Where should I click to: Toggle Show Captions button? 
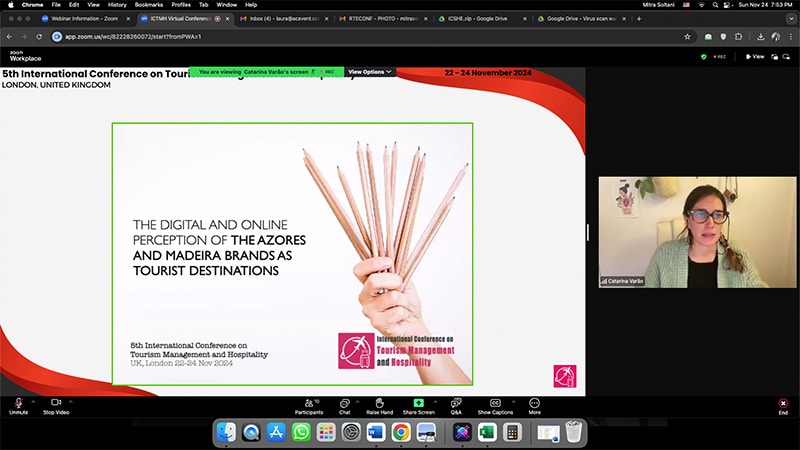495,403
